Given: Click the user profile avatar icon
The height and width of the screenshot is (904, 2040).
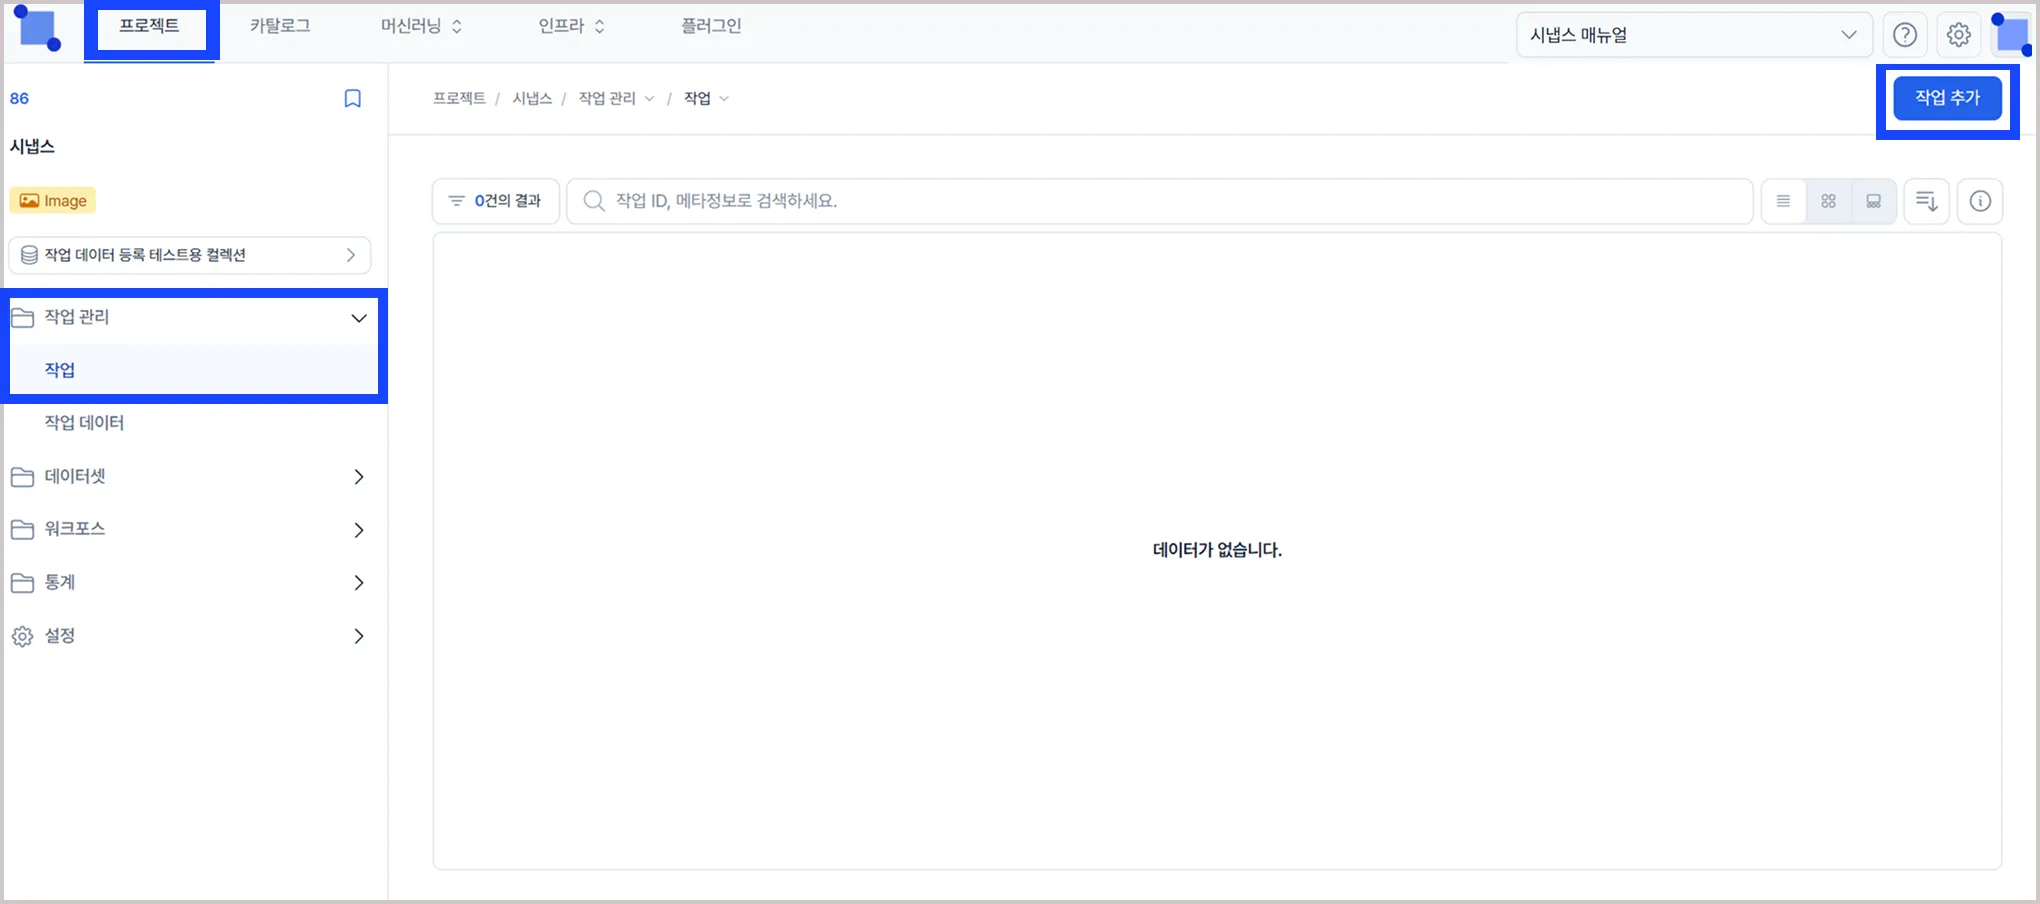Looking at the screenshot, I should coord(2011,35).
